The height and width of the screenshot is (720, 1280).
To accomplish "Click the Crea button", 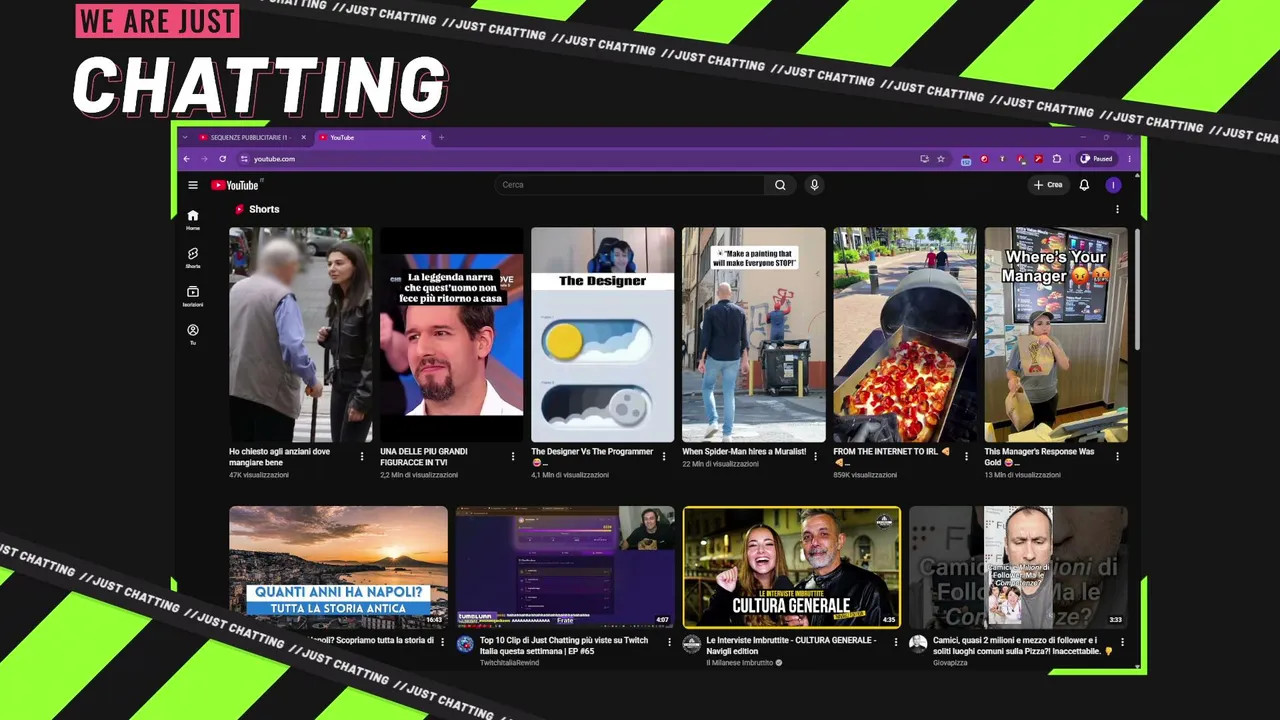I will (1048, 185).
